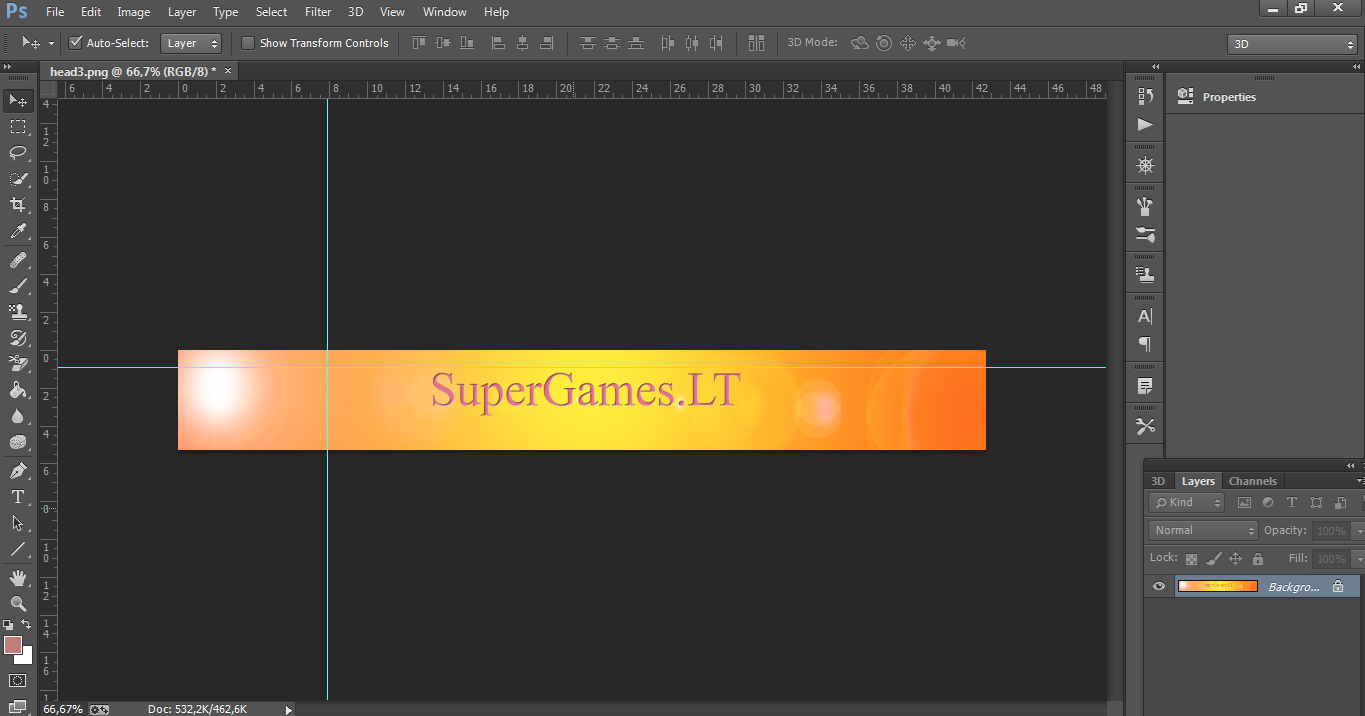Open the Layers panel flyout menu
Image resolution: width=1365 pixels, height=716 pixels.
pyautogui.click(x=1359, y=481)
